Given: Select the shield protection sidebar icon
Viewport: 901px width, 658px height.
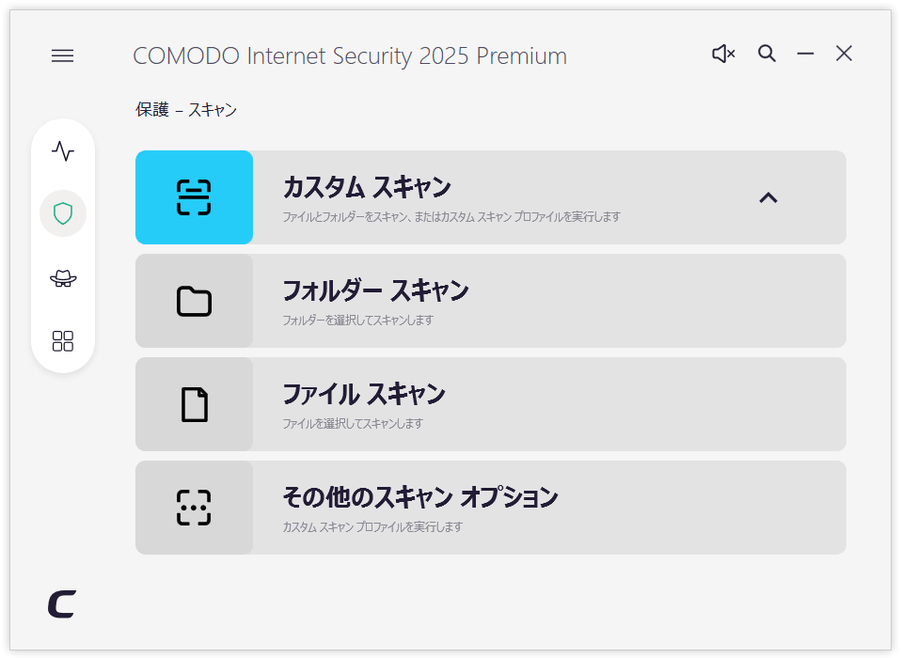Looking at the screenshot, I should 63,213.
